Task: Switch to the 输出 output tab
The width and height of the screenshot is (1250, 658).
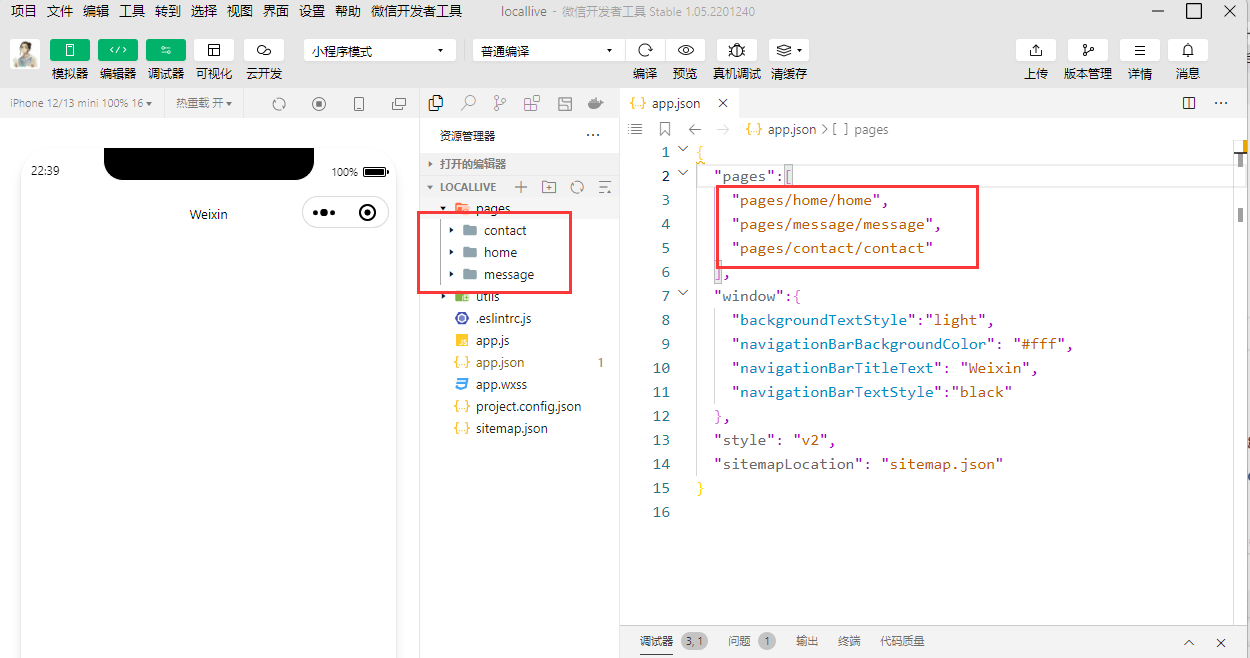Action: click(x=807, y=641)
